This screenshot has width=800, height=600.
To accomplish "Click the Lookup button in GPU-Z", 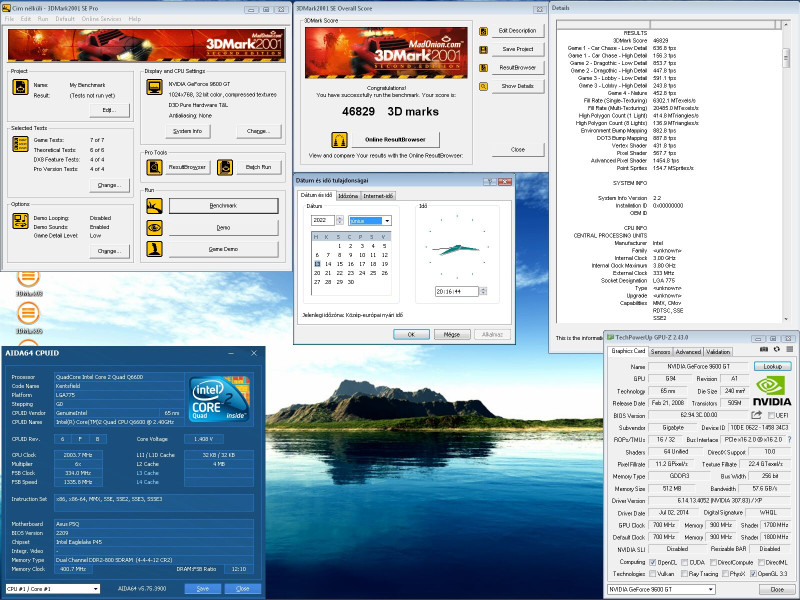I will [x=773, y=366].
